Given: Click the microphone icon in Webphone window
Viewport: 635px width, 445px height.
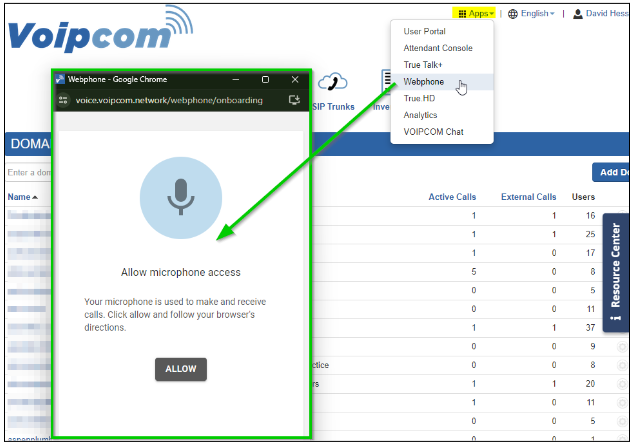Looking at the screenshot, I should point(181,198).
